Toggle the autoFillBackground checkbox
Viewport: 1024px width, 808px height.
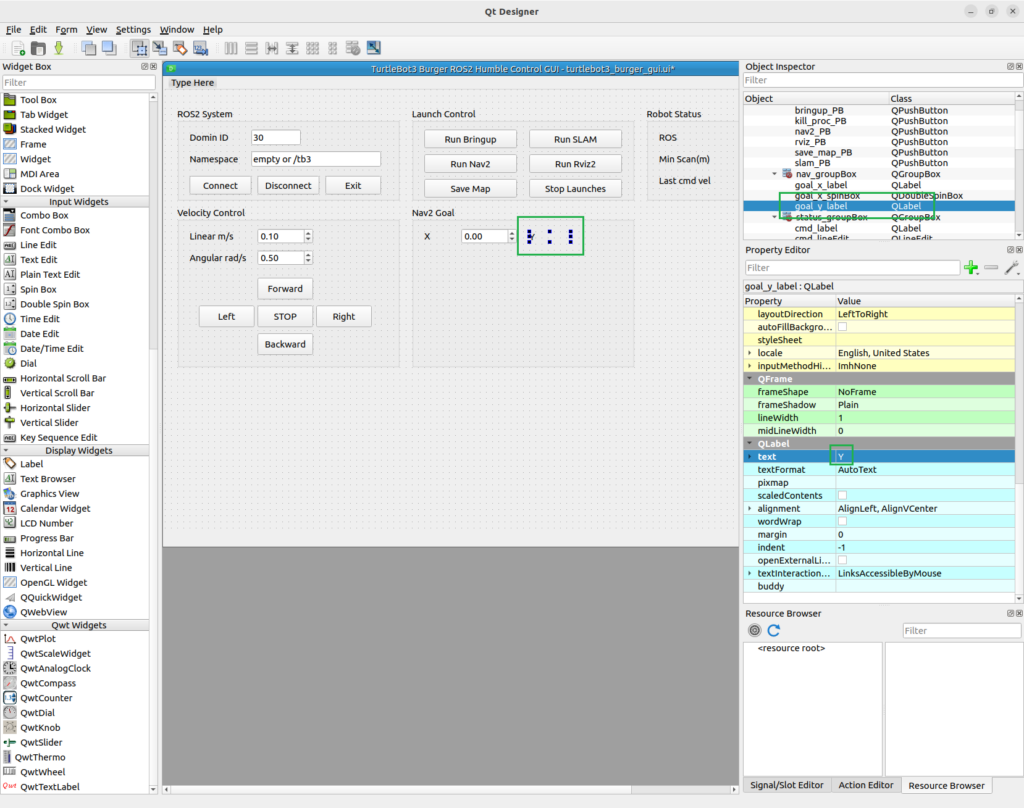[x=842, y=327]
